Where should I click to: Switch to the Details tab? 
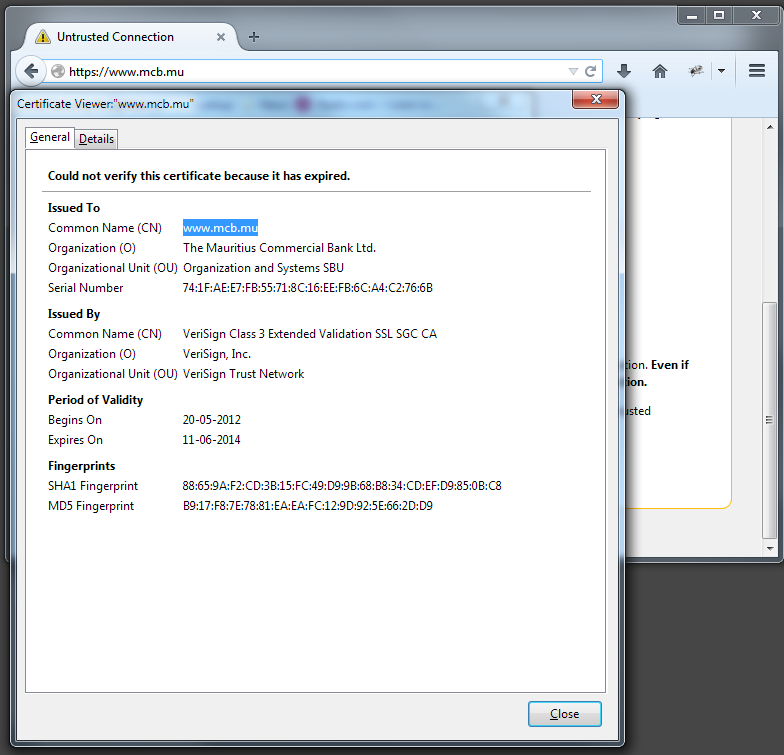[96, 139]
